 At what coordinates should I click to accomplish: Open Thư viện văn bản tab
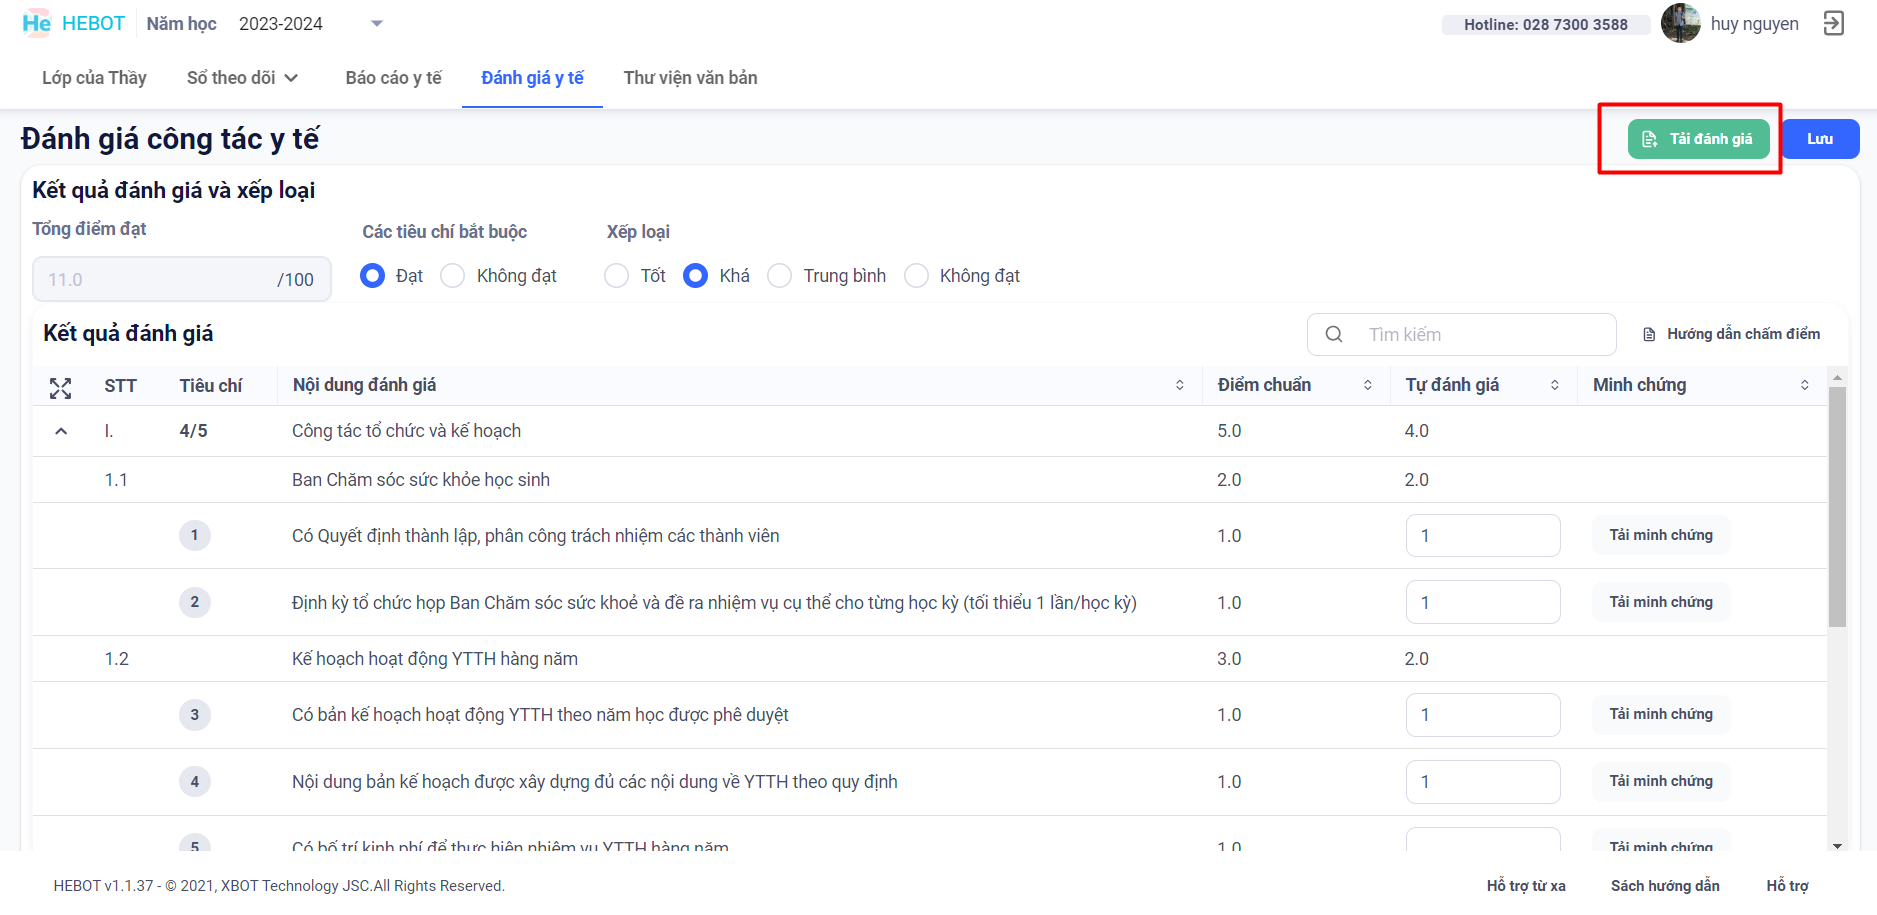tap(690, 78)
